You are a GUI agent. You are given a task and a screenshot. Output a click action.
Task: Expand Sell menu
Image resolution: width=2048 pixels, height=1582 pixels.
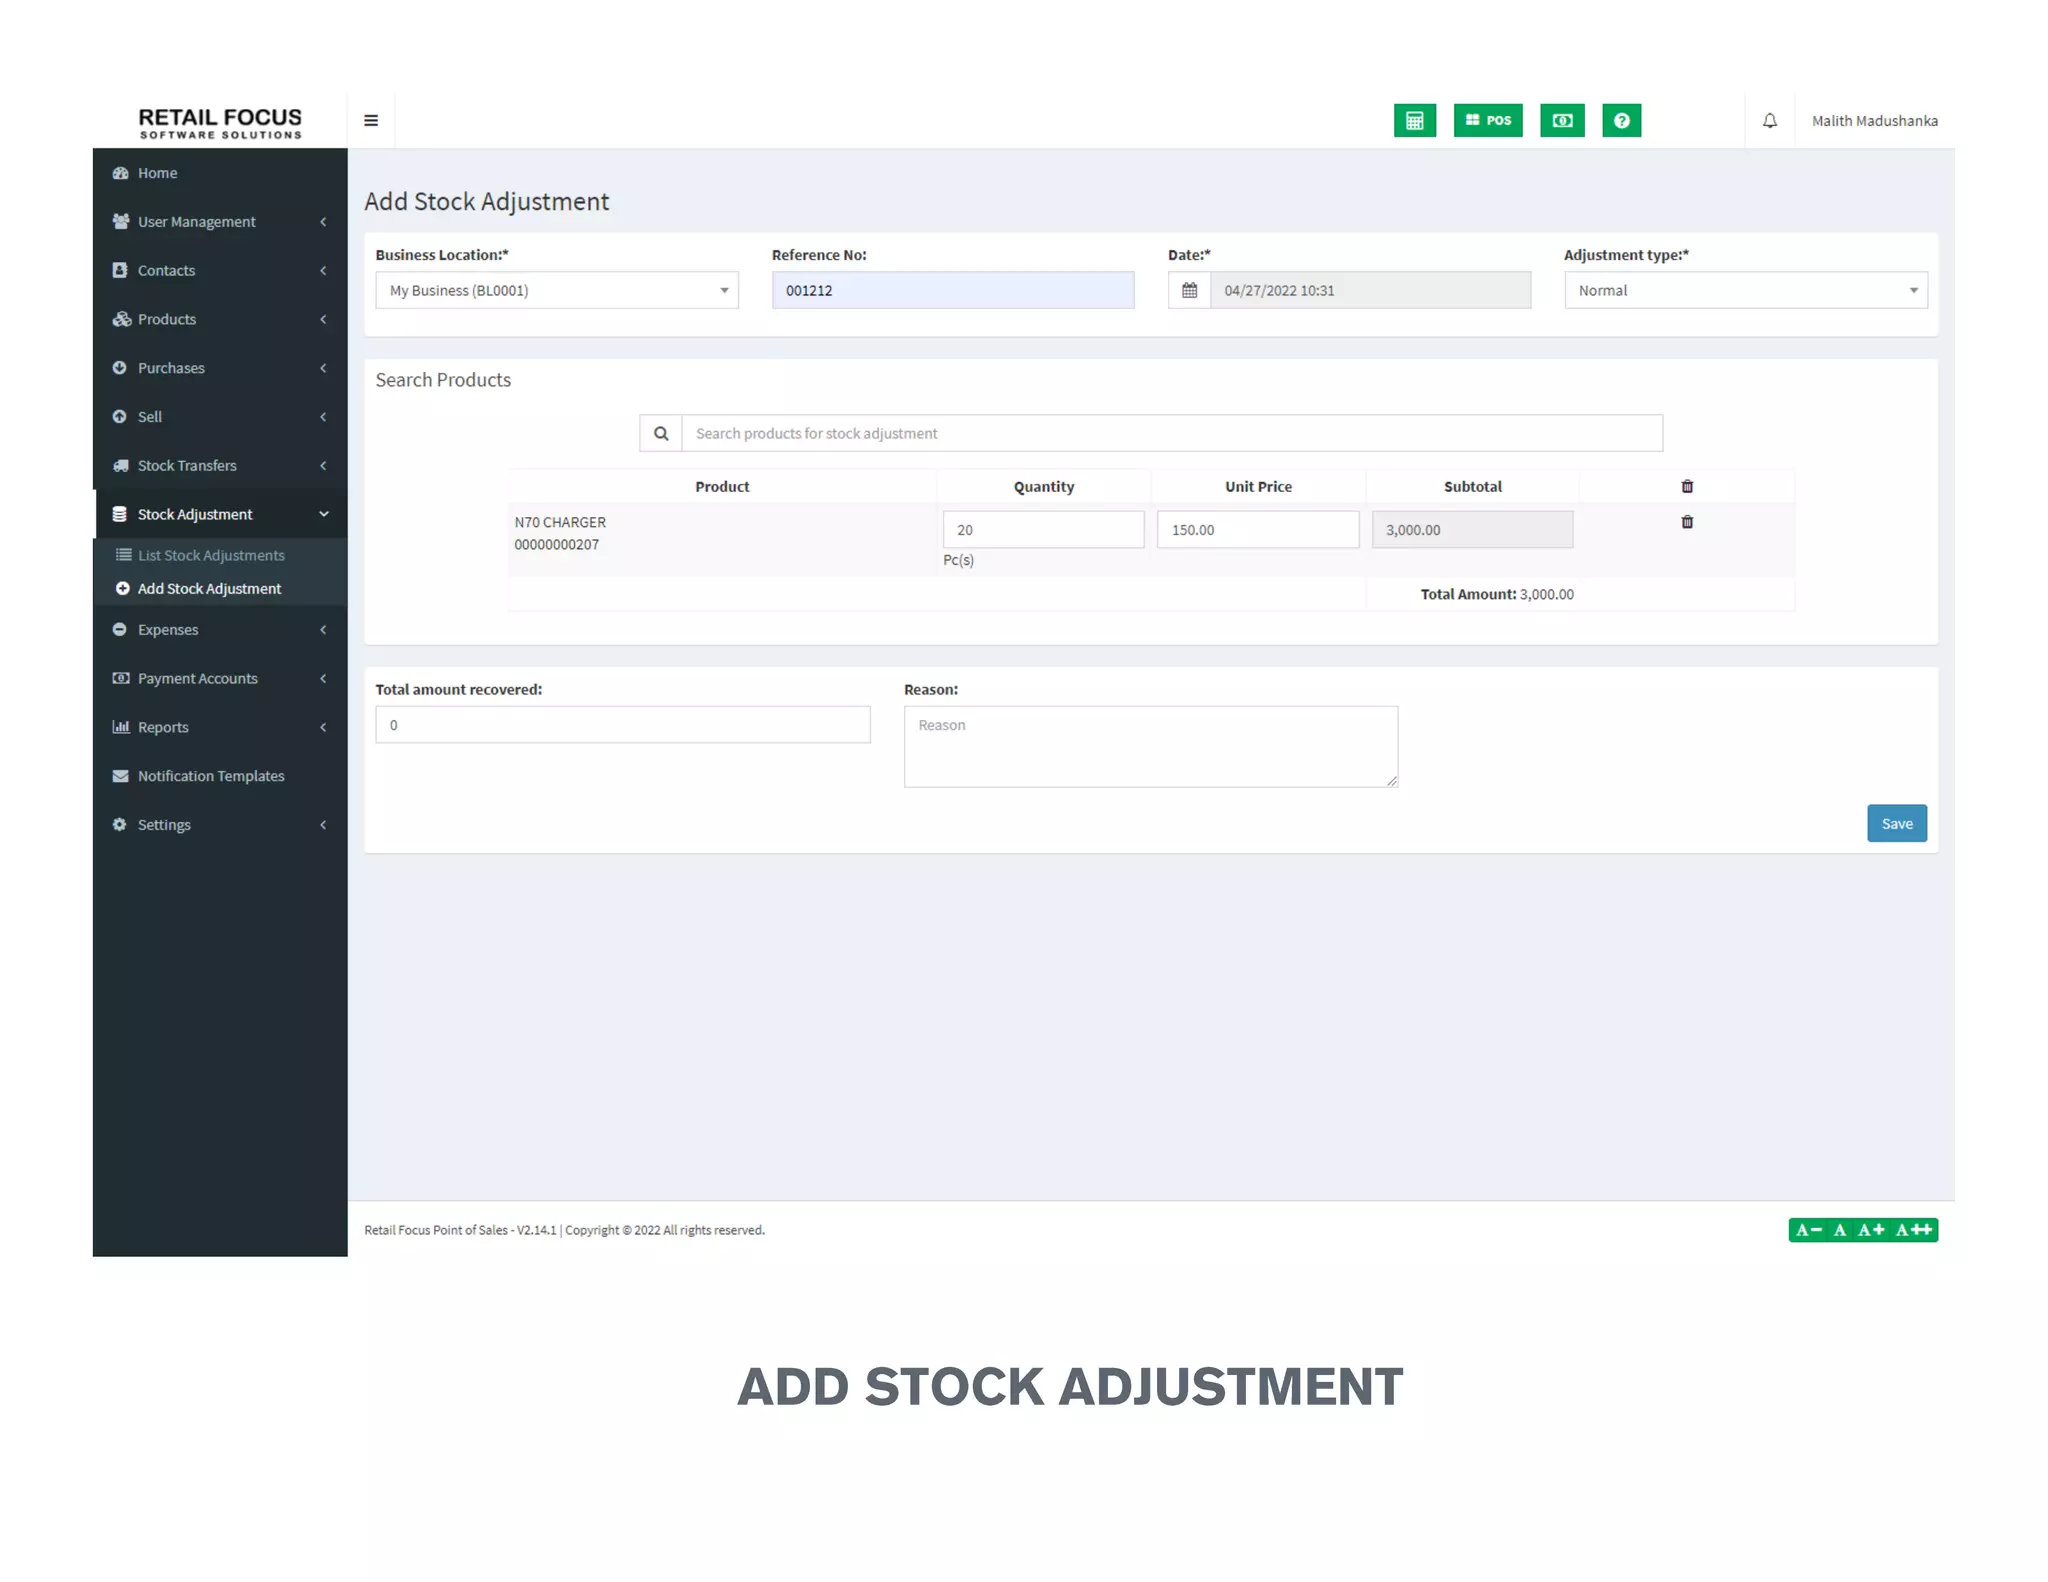tap(220, 417)
